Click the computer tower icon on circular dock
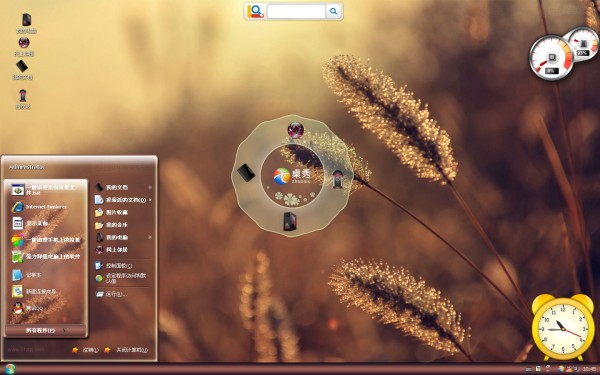 click(x=290, y=221)
